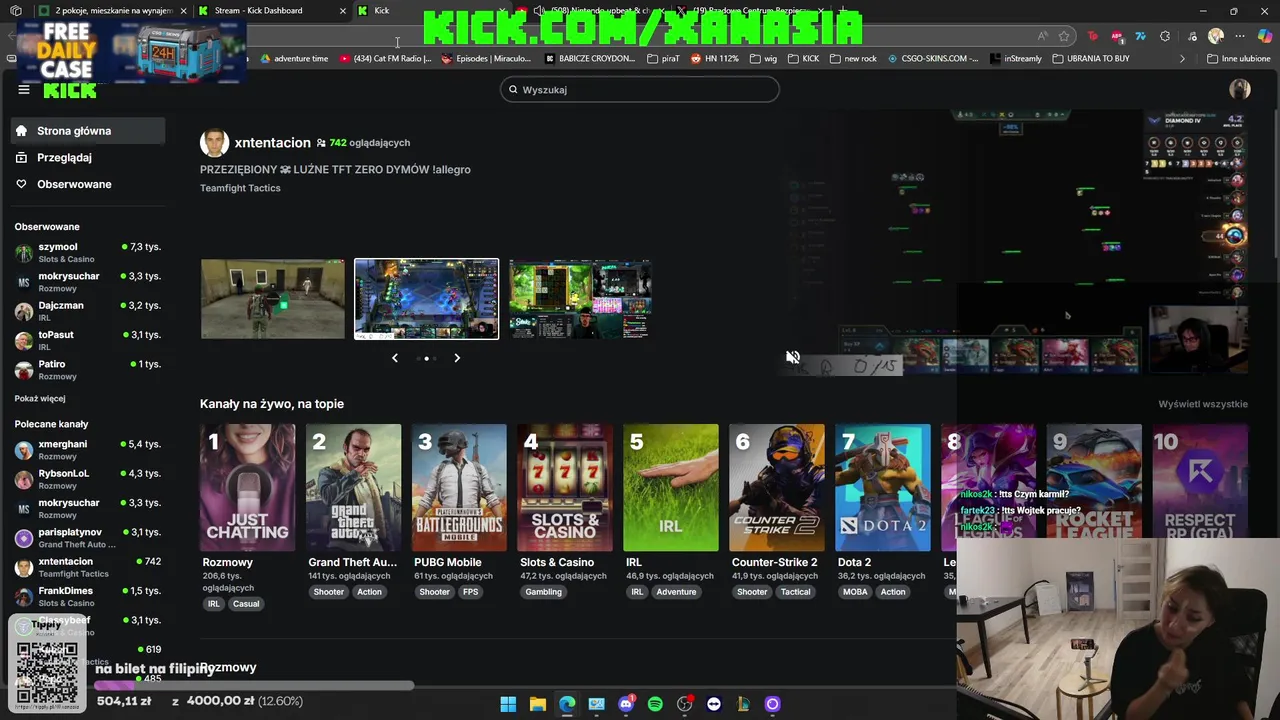Screen dimensions: 1280x720
Task: Open xntentacion channel name link
Action: pos(272,143)
